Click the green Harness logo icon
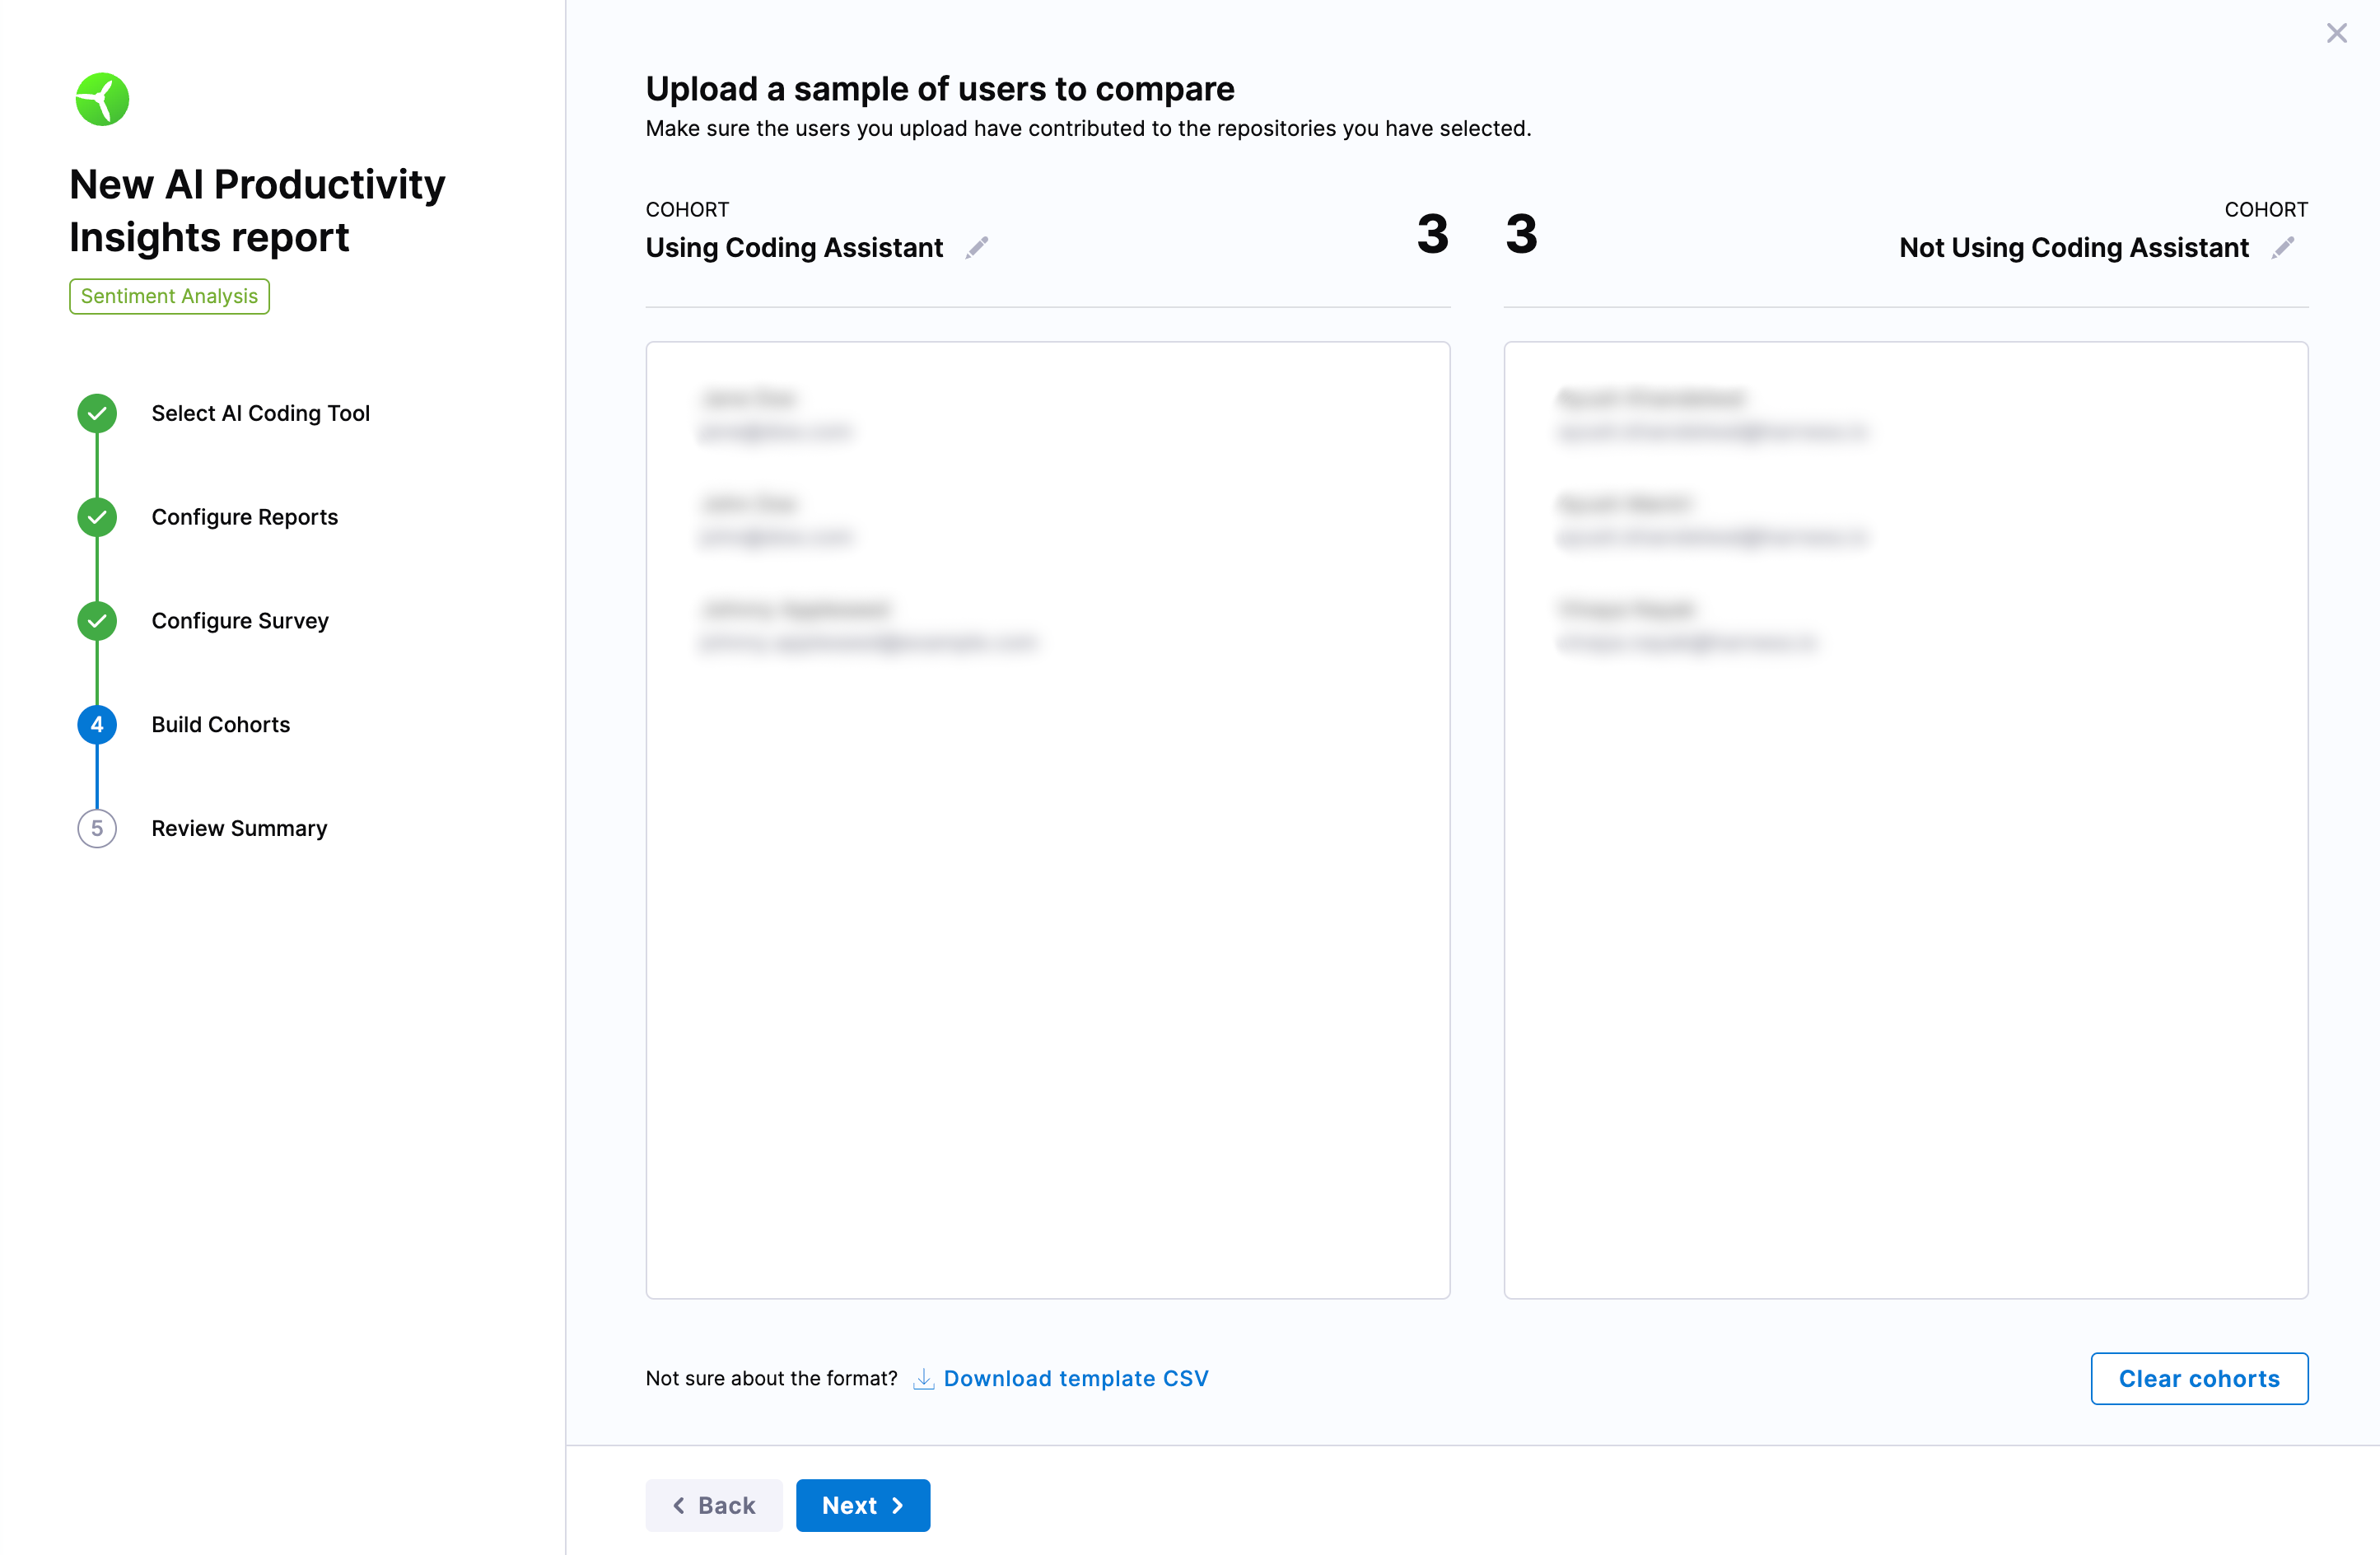 pos(102,99)
